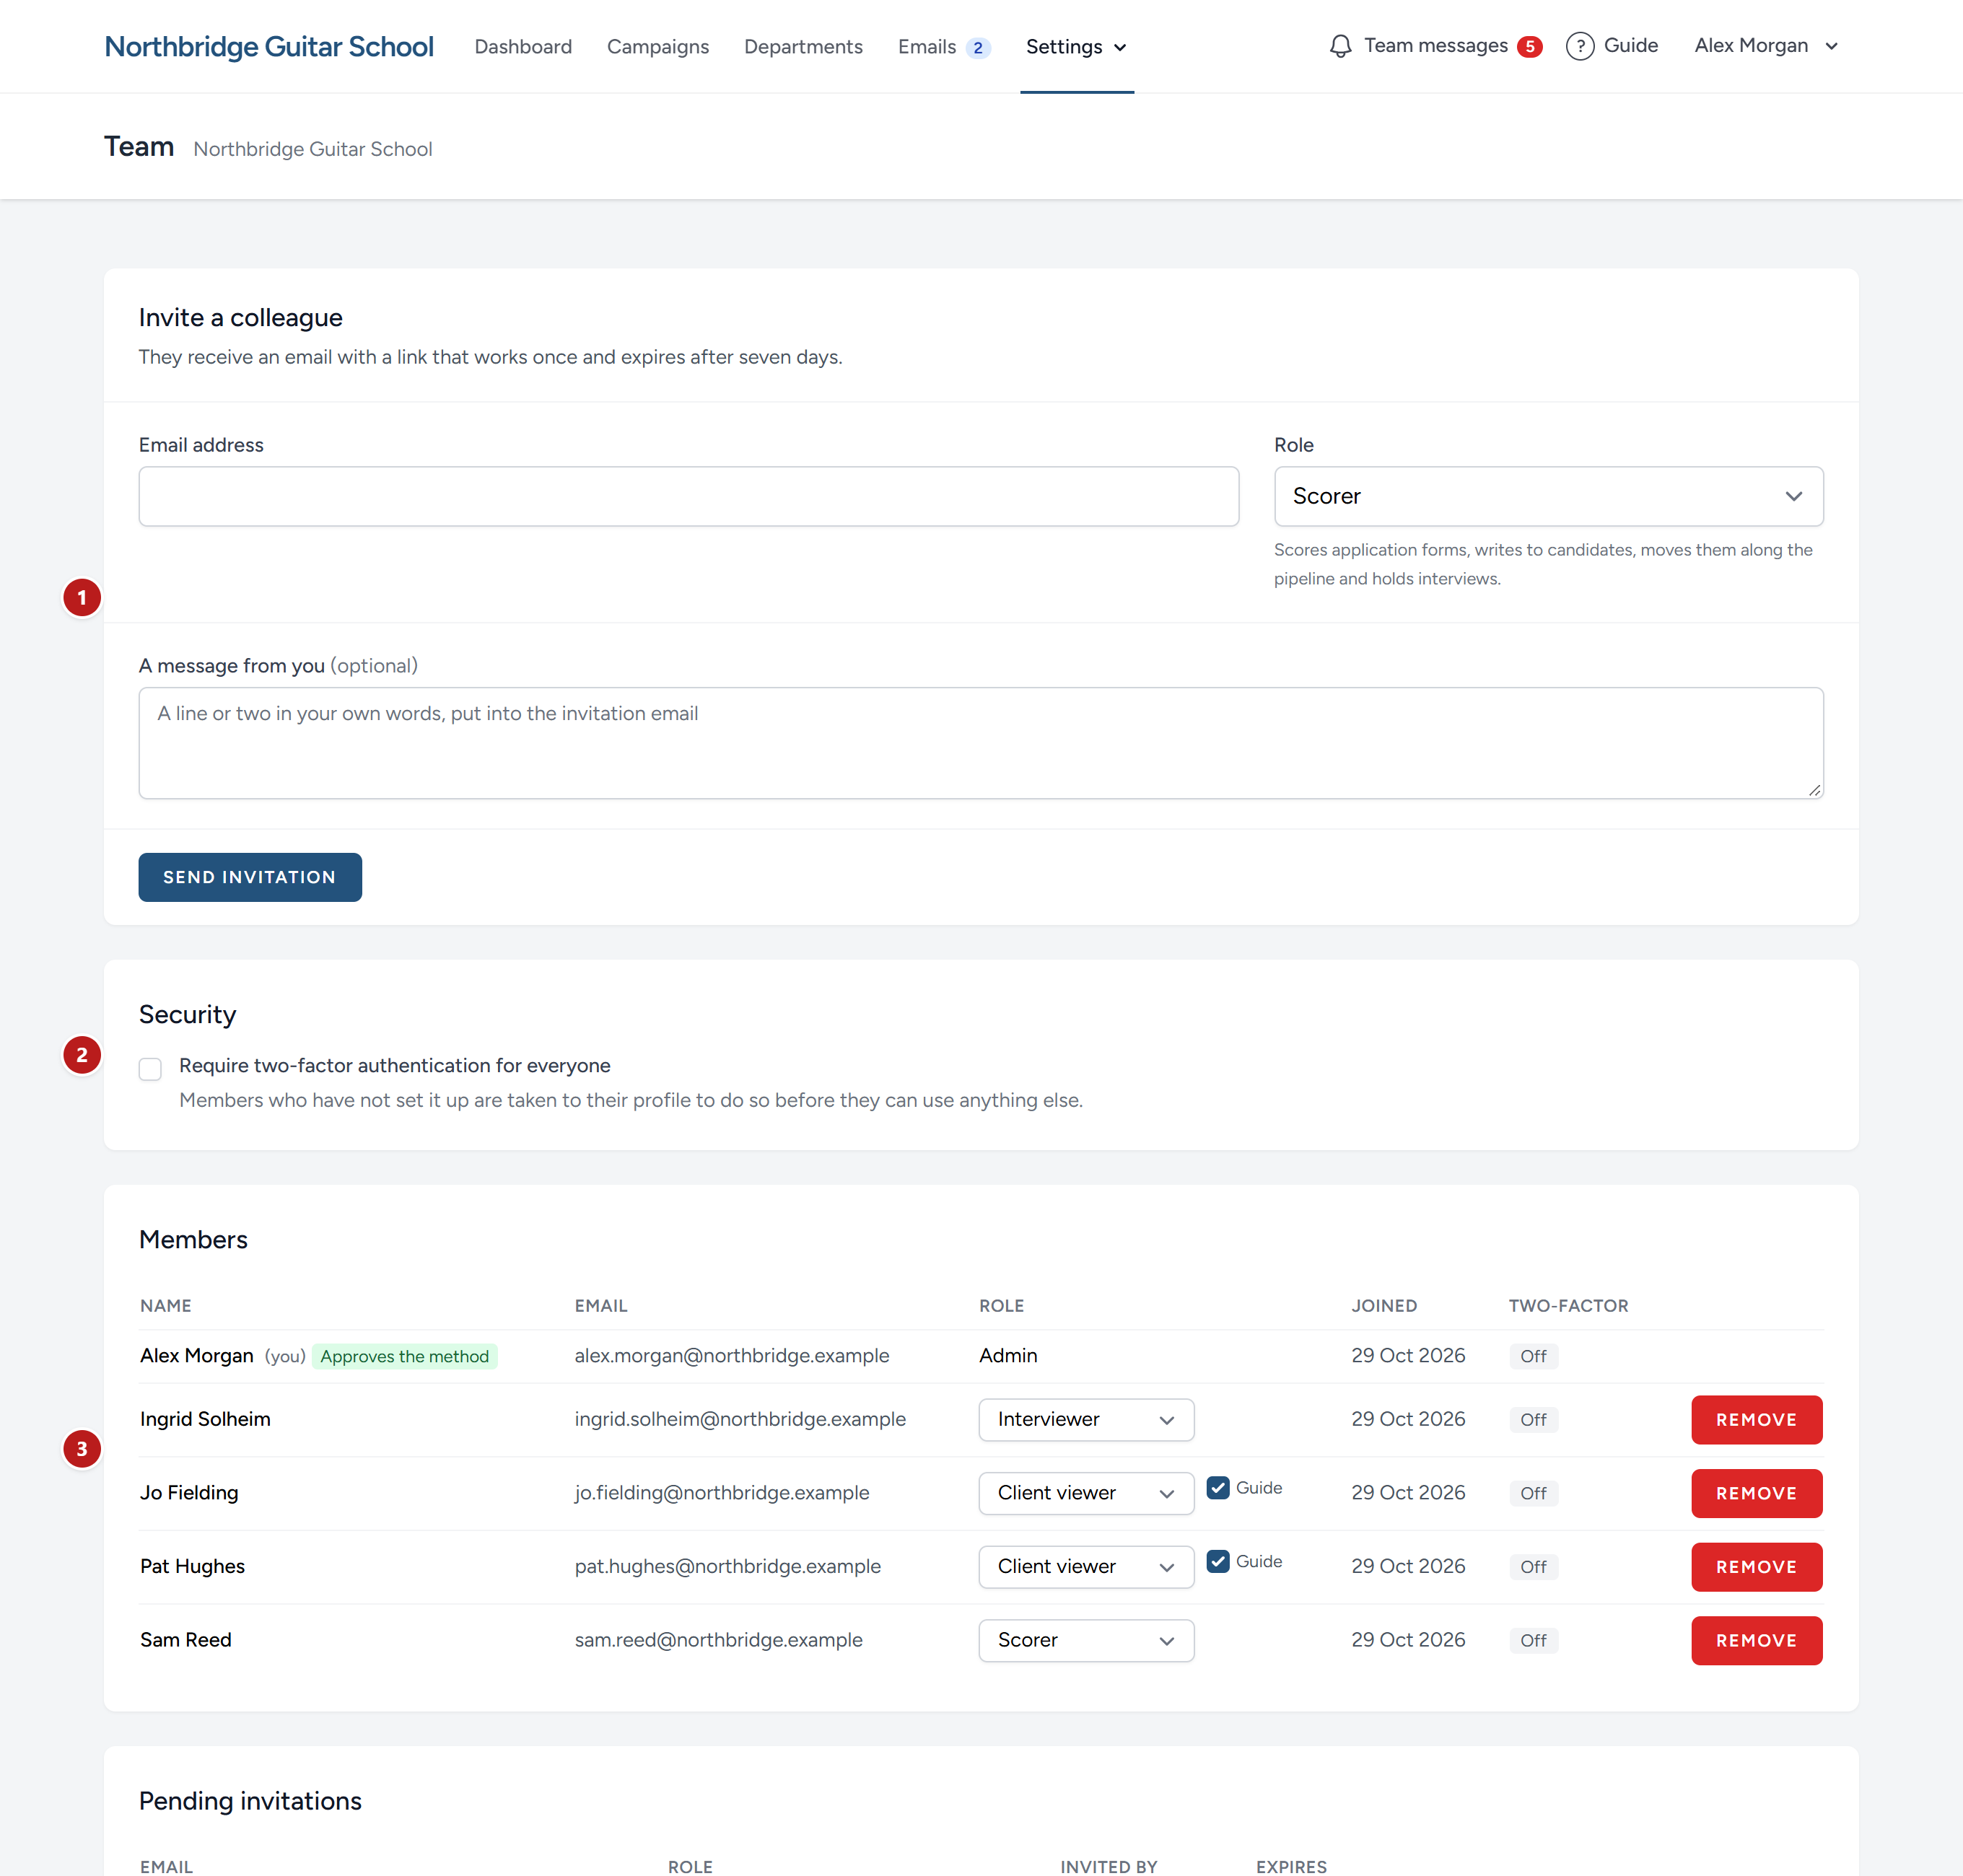Viewport: 1963px width, 1876px height.
Task: Click the Team messages count badge 5
Action: [x=1529, y=47]
